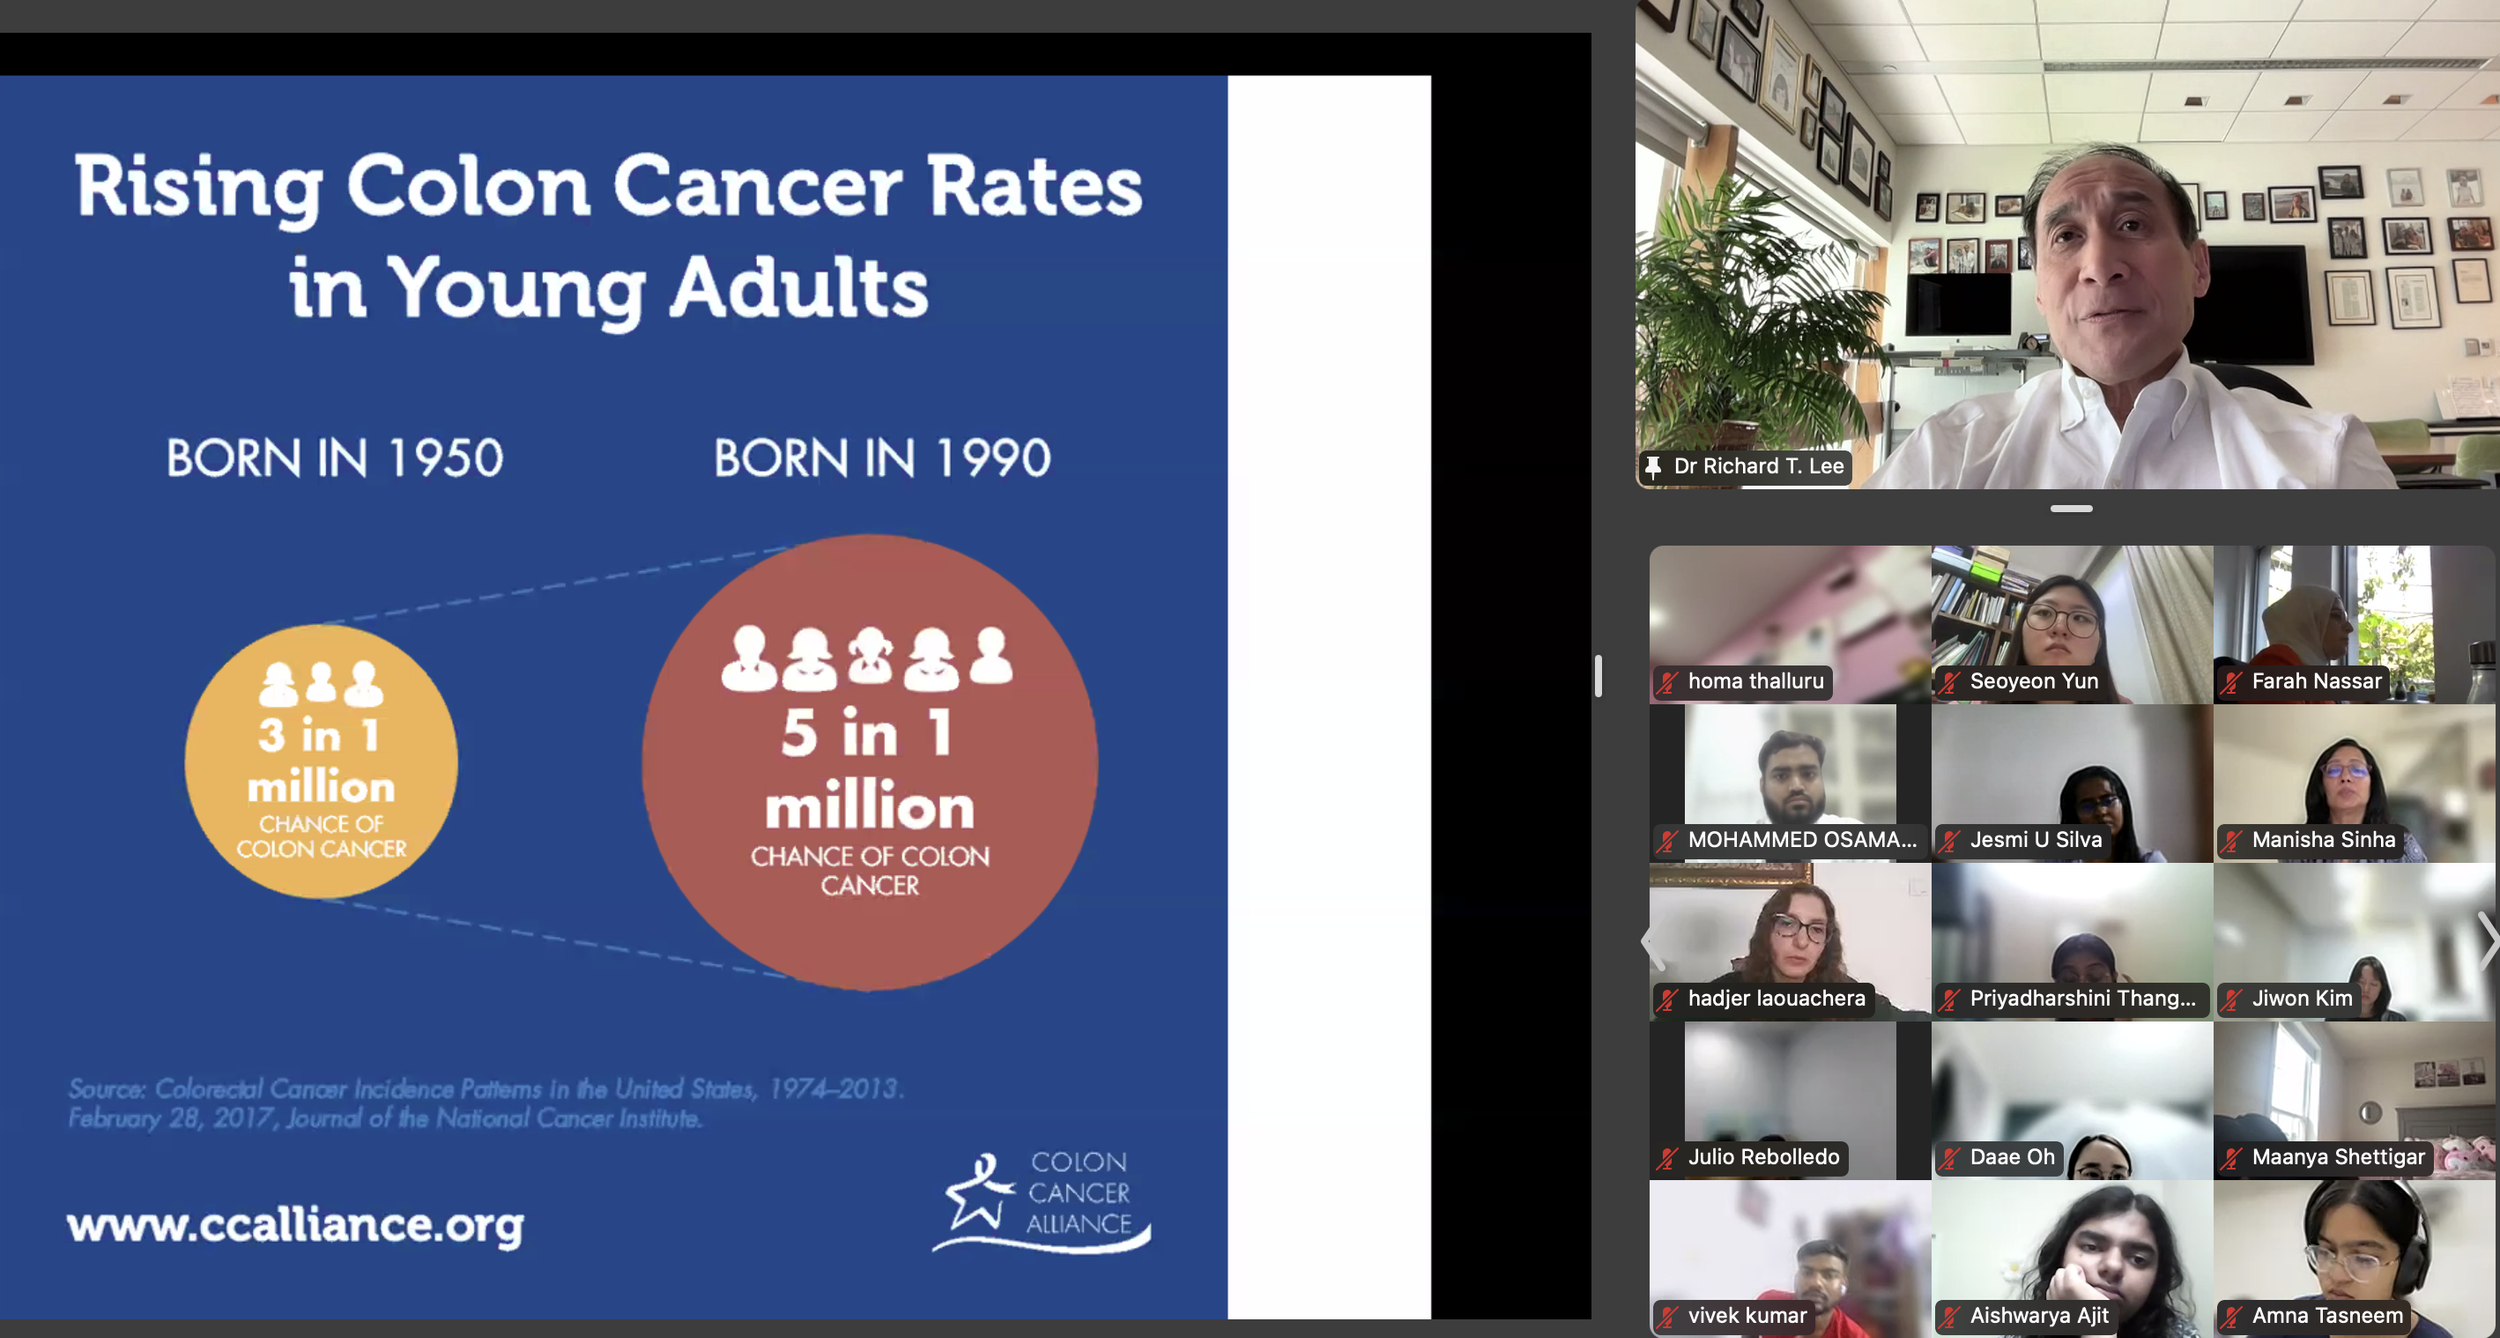The image size is (2500, 1338).
Task: Click Farah Nassar's muted mic icon
Action: pyautogui.click(x=2231, y=683)
